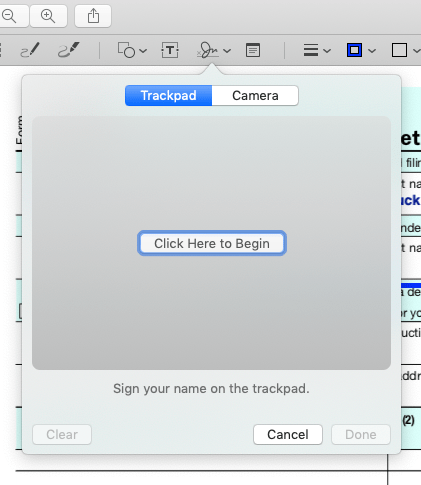Select the Text box tool

pos(170,50)
